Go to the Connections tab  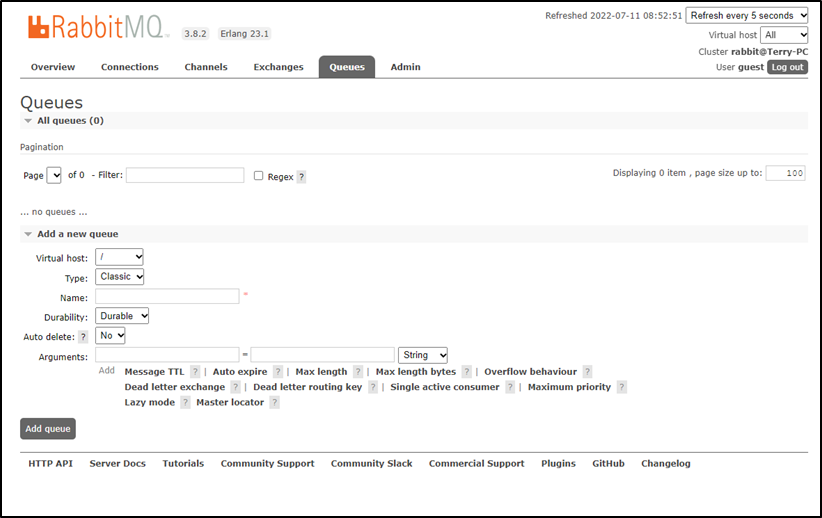coord(129,67)
